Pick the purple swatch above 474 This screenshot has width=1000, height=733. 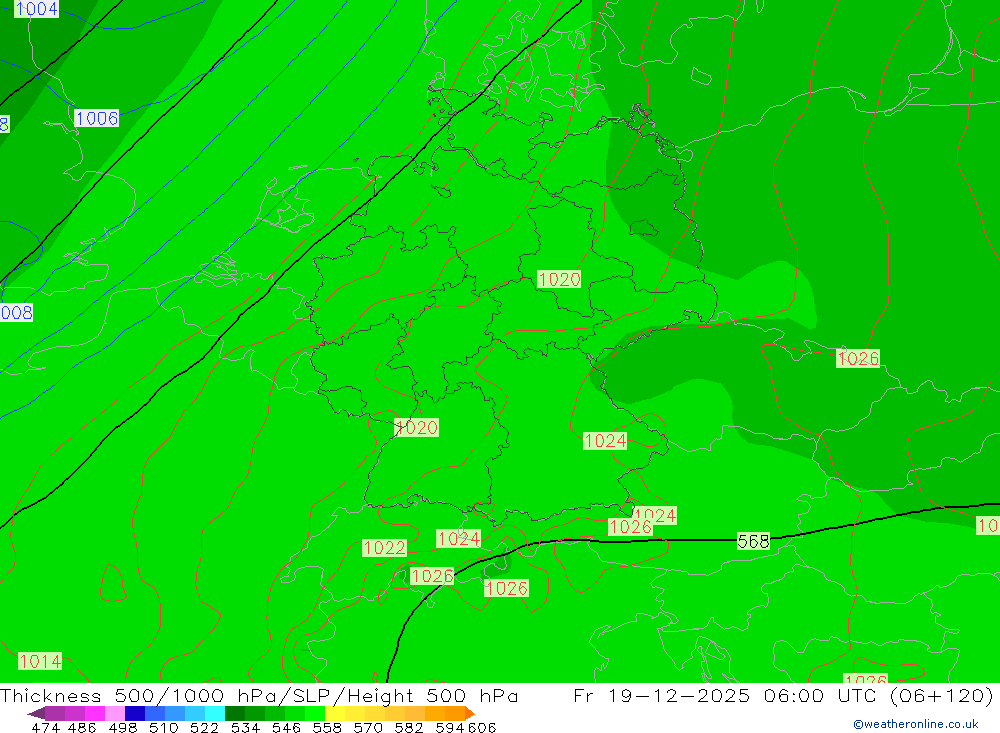coord(55,713)
